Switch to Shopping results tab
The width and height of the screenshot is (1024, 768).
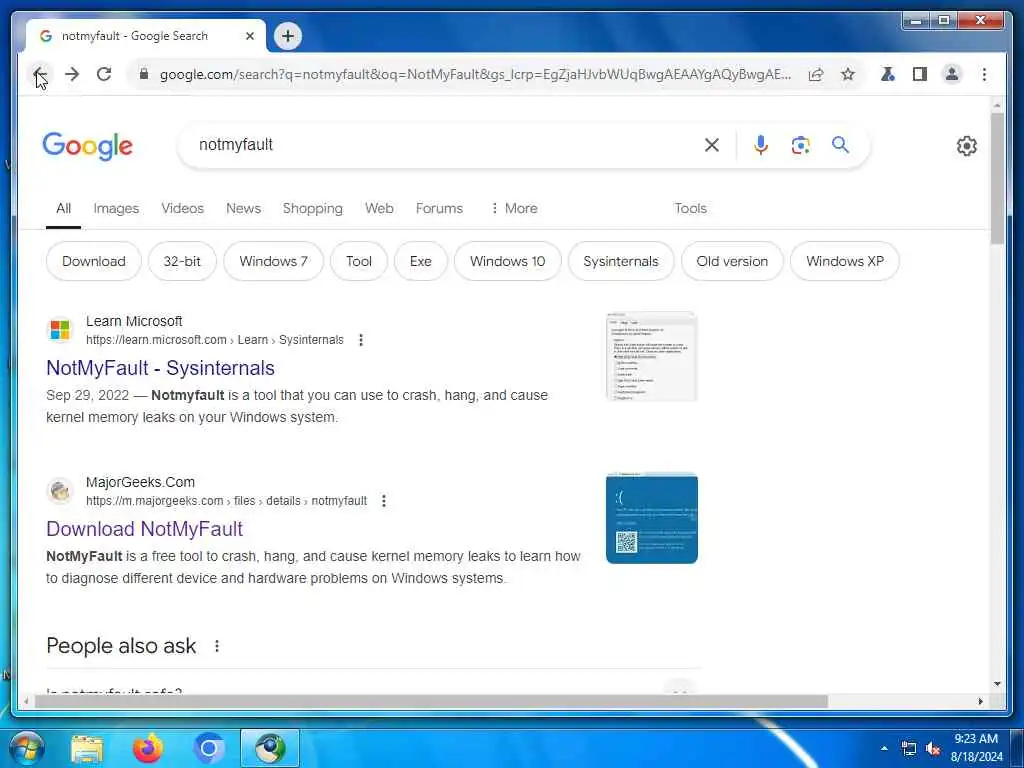tap(312, 208)
